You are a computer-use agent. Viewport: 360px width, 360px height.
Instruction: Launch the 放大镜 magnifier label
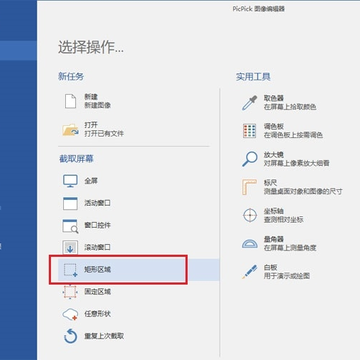274,155
